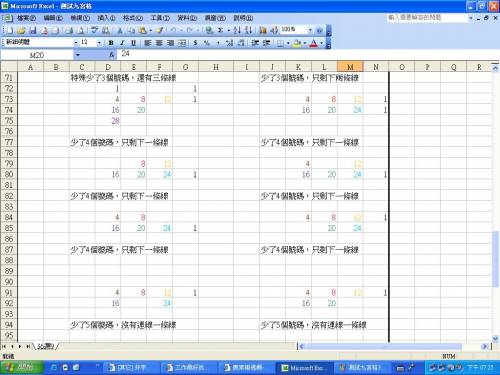Viewport: 500px width, 375px height.
Task: Toggle Italic formatting button
Action: [122, 43]
